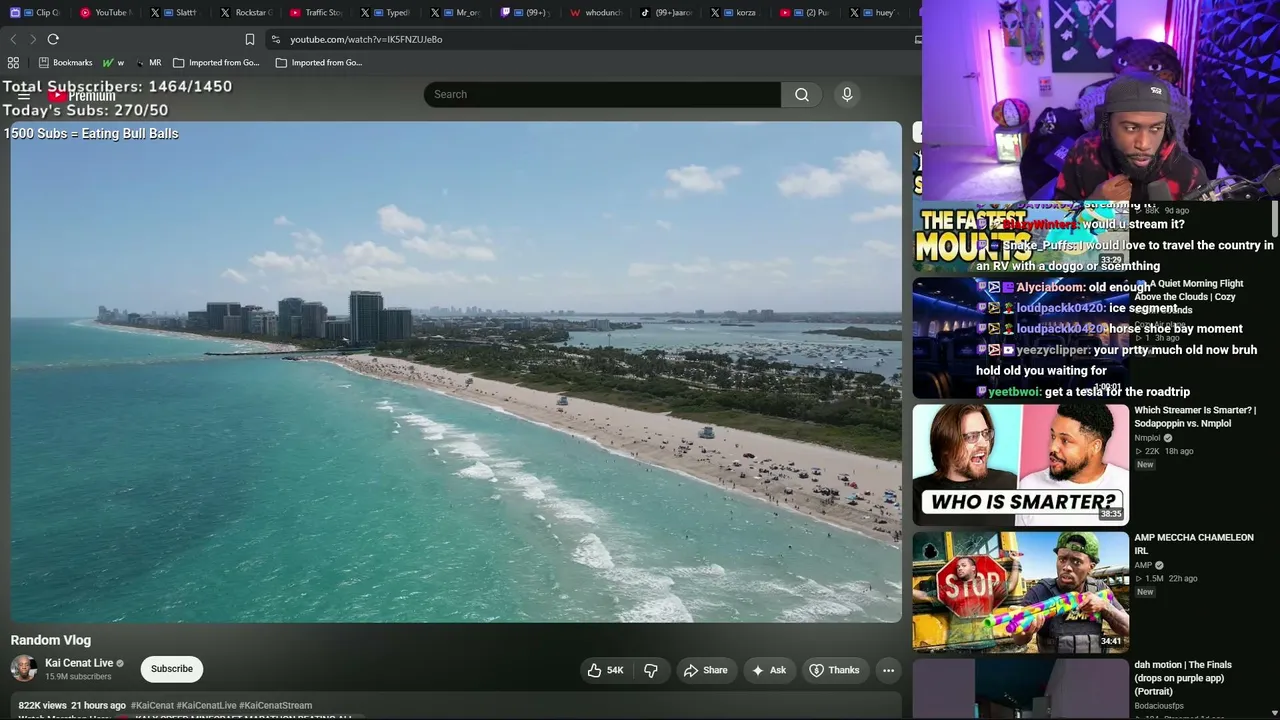Open the Kai Cenat Live channel name
Viewport: 1280px width, 720px height.
point(79,663)
